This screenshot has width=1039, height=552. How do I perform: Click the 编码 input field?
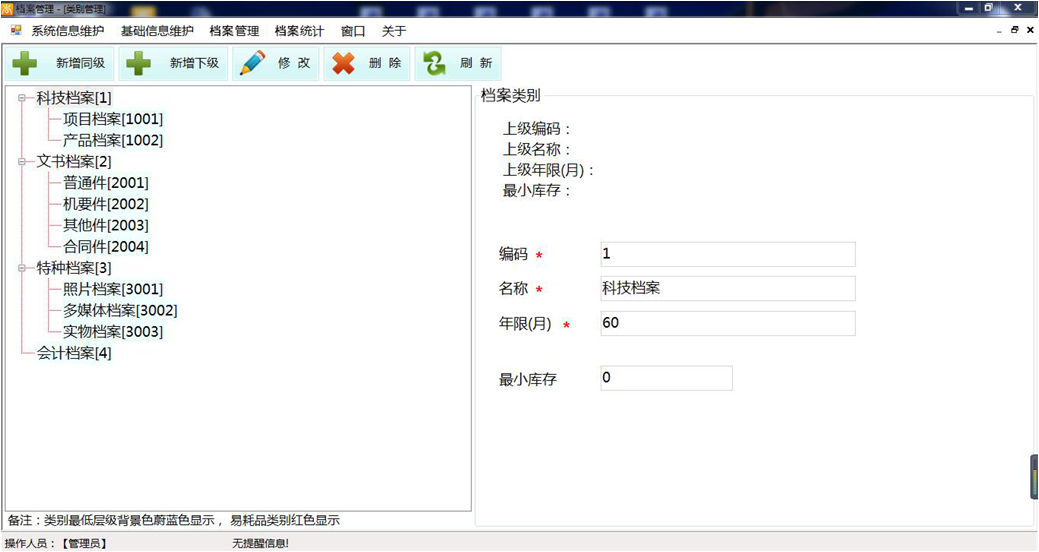(727, 254)
